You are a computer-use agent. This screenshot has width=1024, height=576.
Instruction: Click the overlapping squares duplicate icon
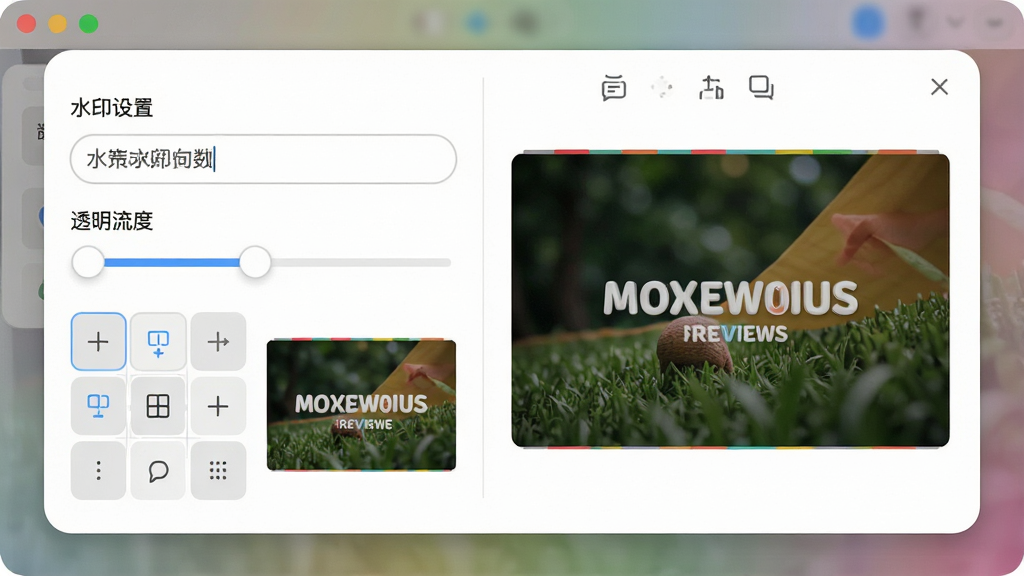click(761, 87)
